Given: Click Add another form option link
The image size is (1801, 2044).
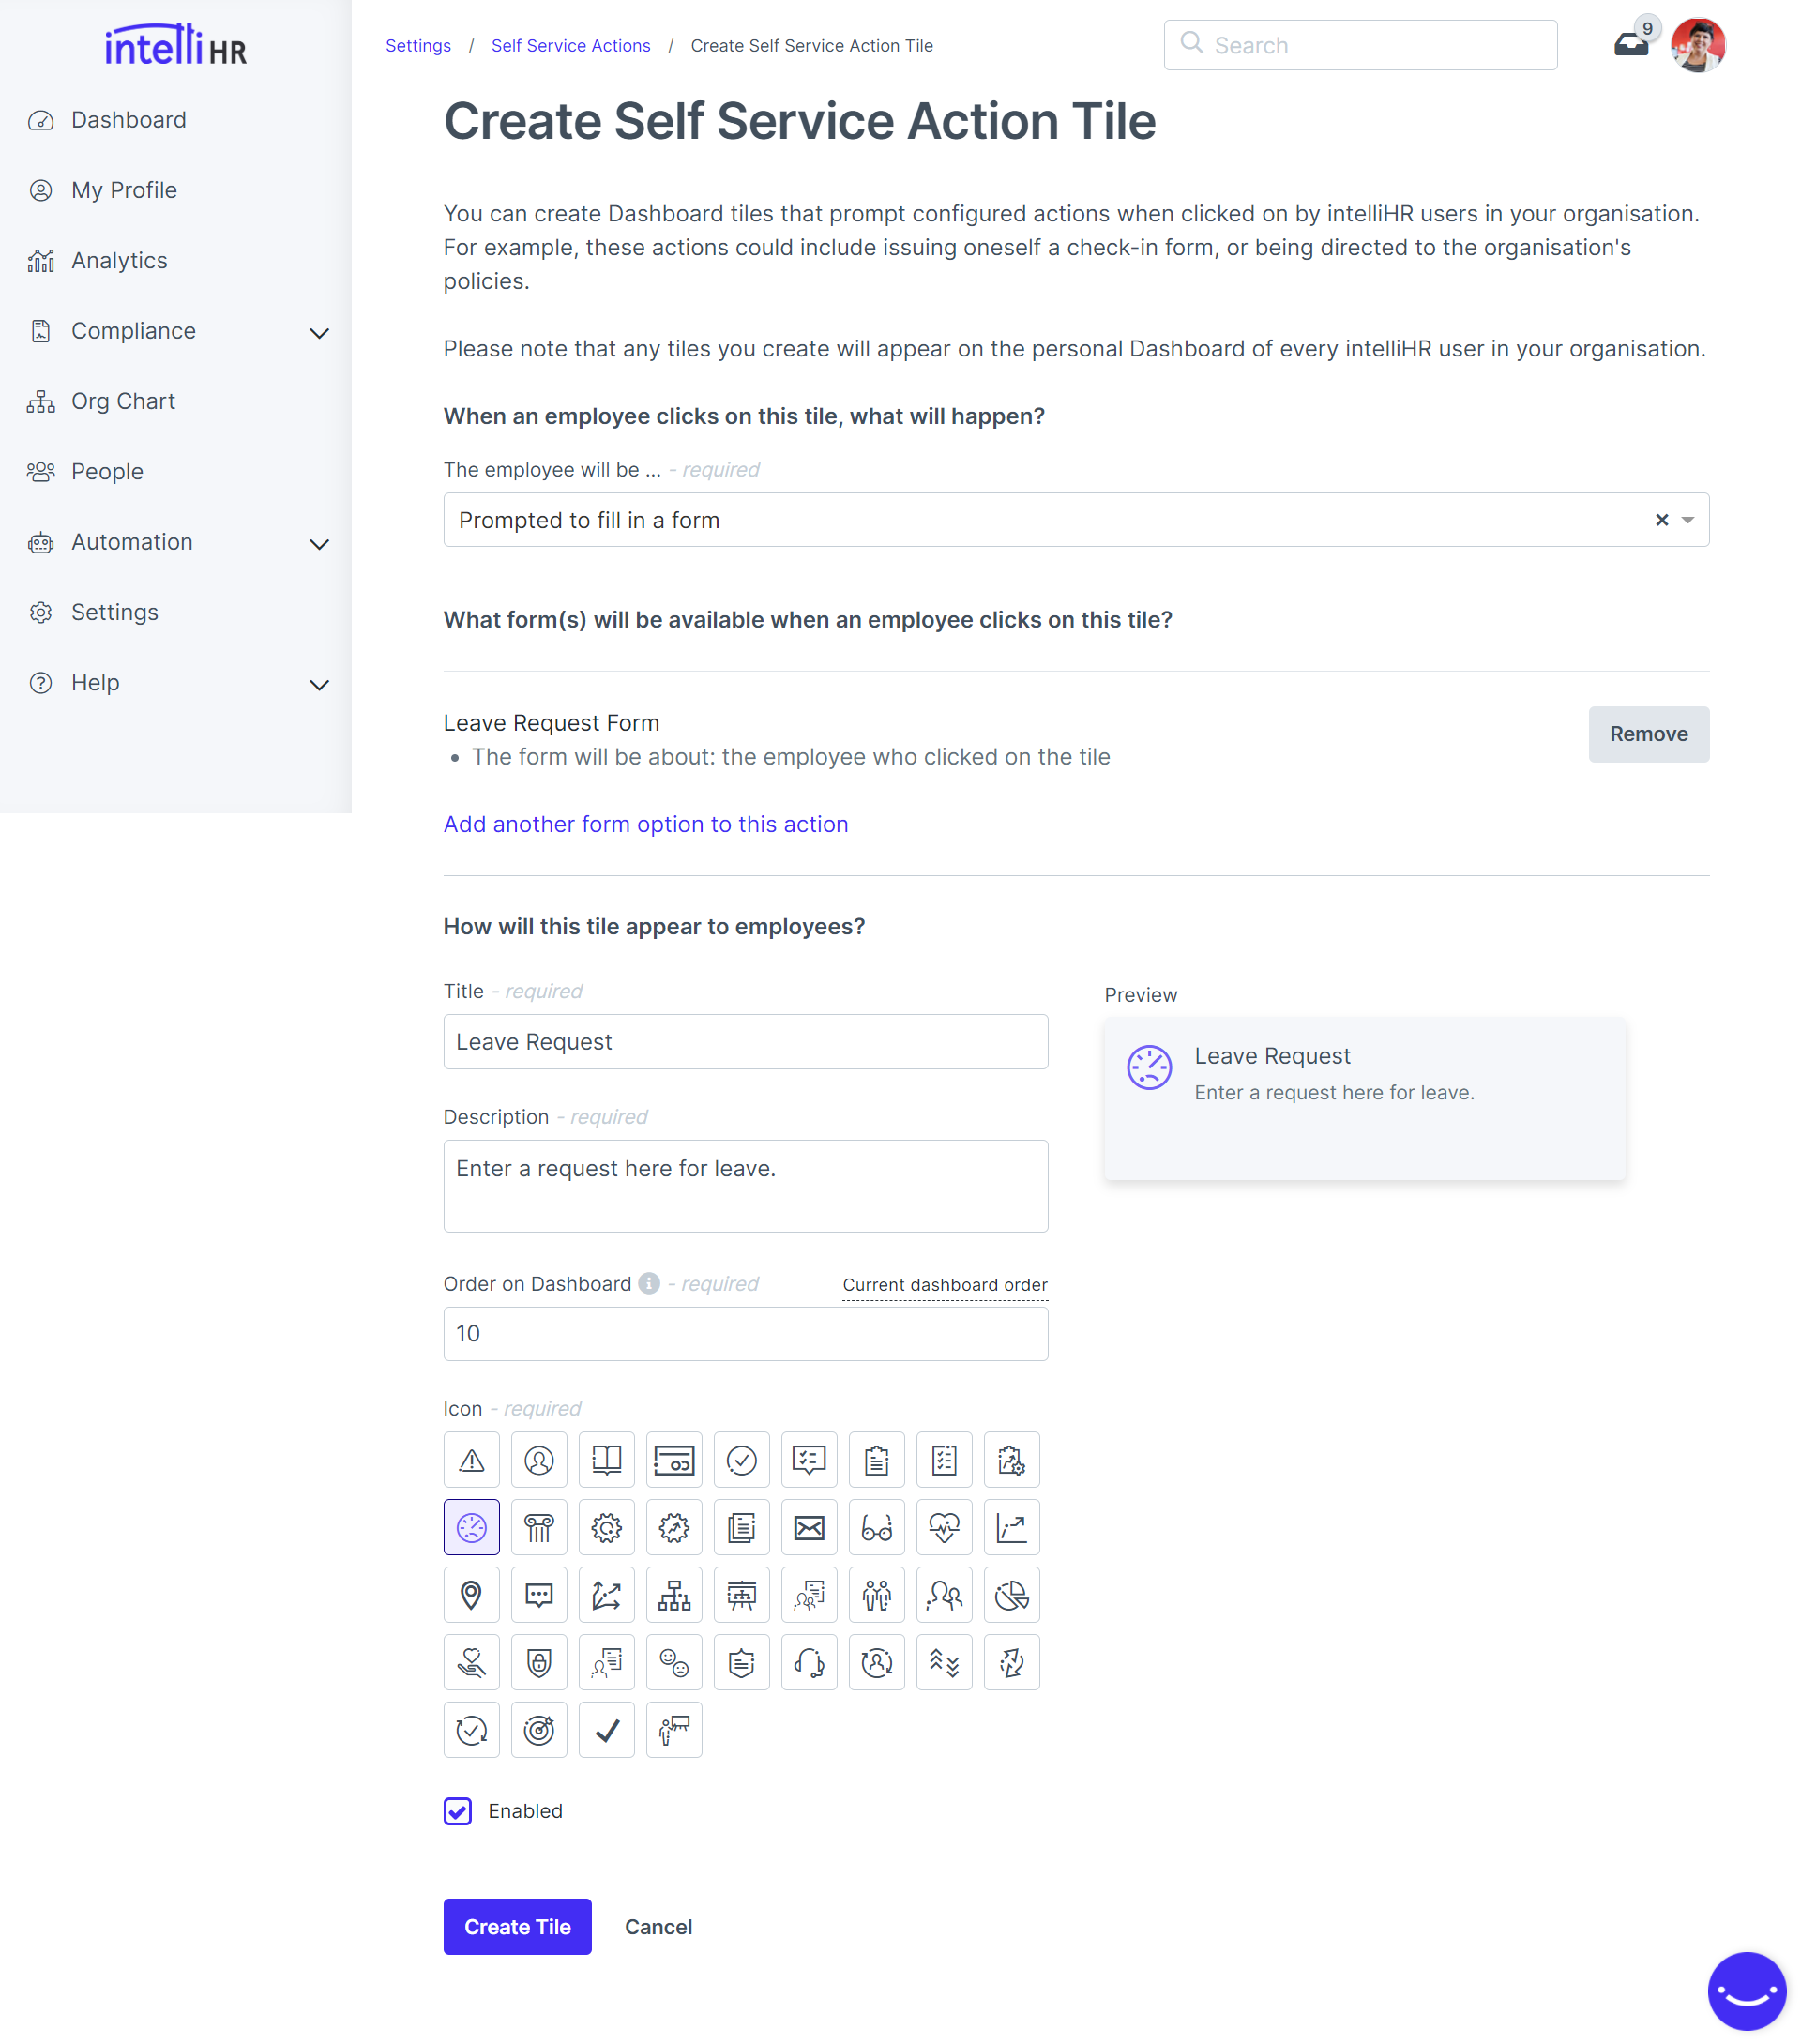Looking at the screenshot, I should [x=645, y=824].
